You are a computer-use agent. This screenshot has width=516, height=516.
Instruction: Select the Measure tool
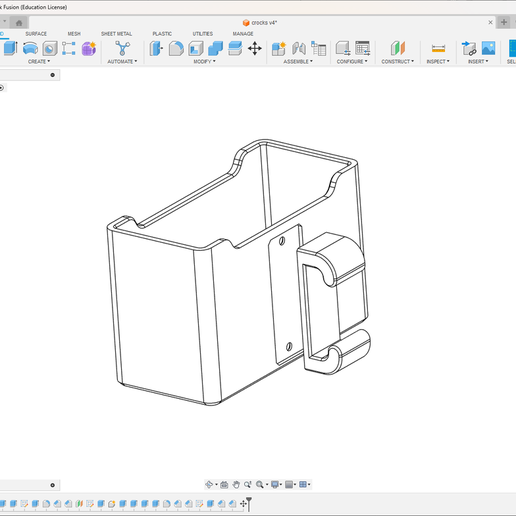point(438,49)
